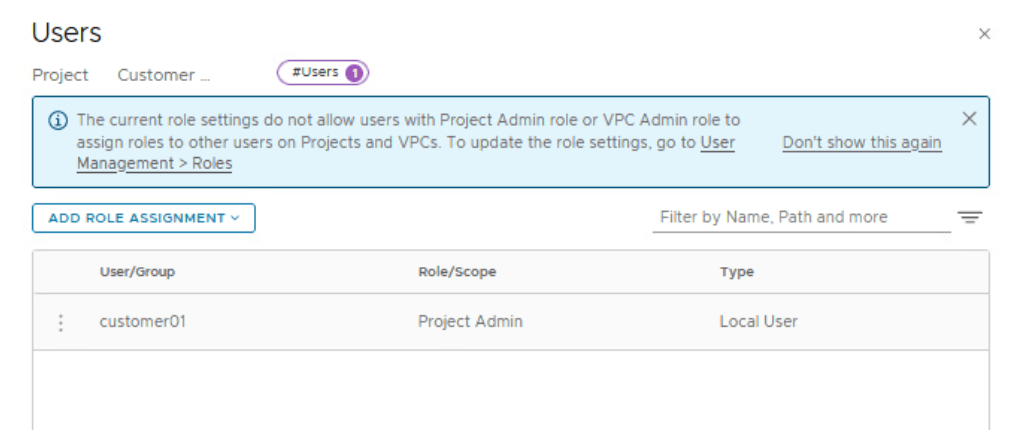Open the filter options icon
Screen dimensions: 1016x430
(x=969, y=217)
